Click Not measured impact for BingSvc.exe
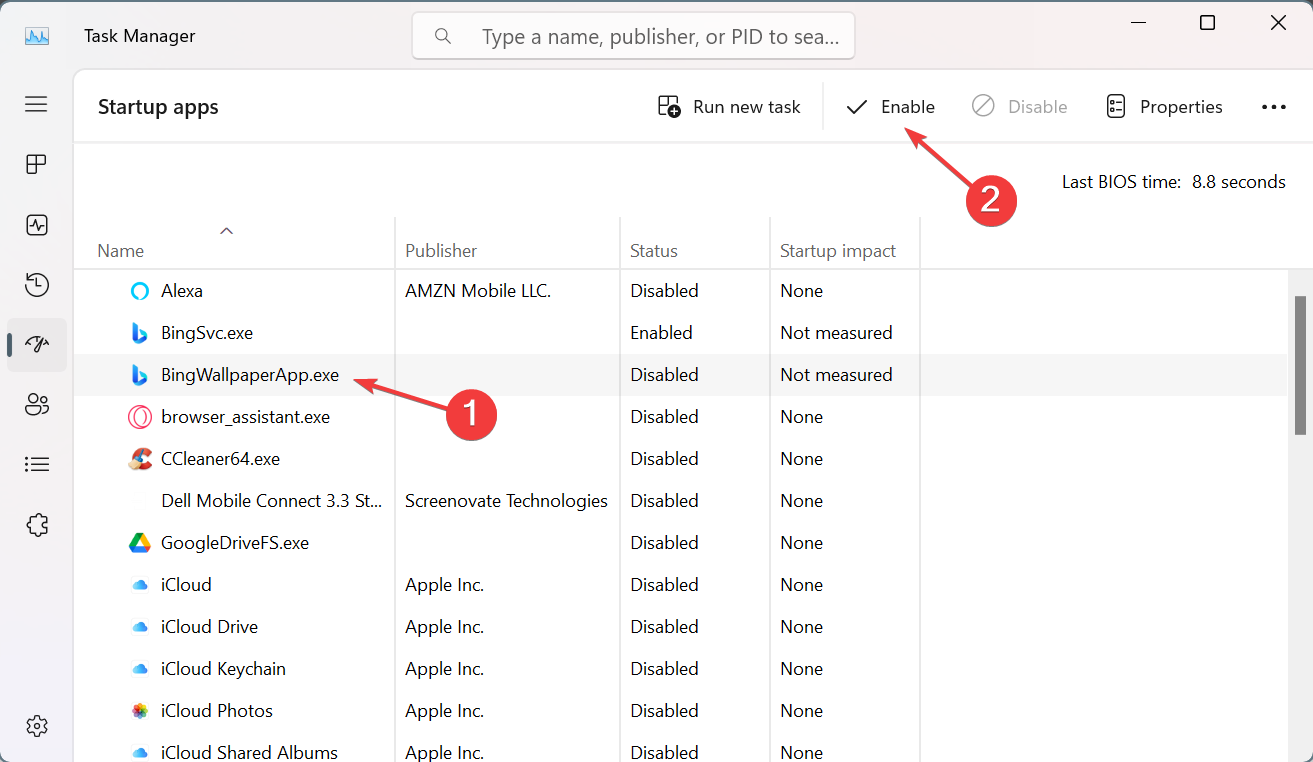This screenshot has width=1313, height=762. pos(836,333)
